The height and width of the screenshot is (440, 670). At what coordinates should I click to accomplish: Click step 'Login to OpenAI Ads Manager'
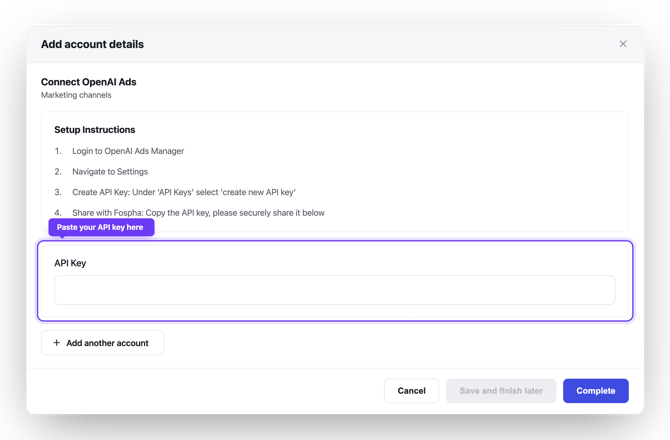(128, 151)
